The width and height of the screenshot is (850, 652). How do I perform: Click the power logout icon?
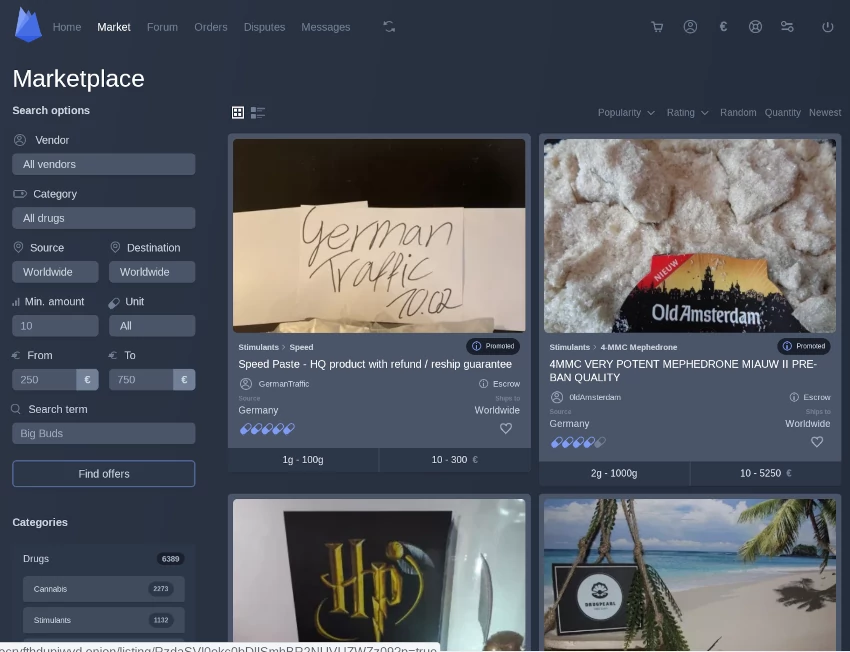[827, 27]
